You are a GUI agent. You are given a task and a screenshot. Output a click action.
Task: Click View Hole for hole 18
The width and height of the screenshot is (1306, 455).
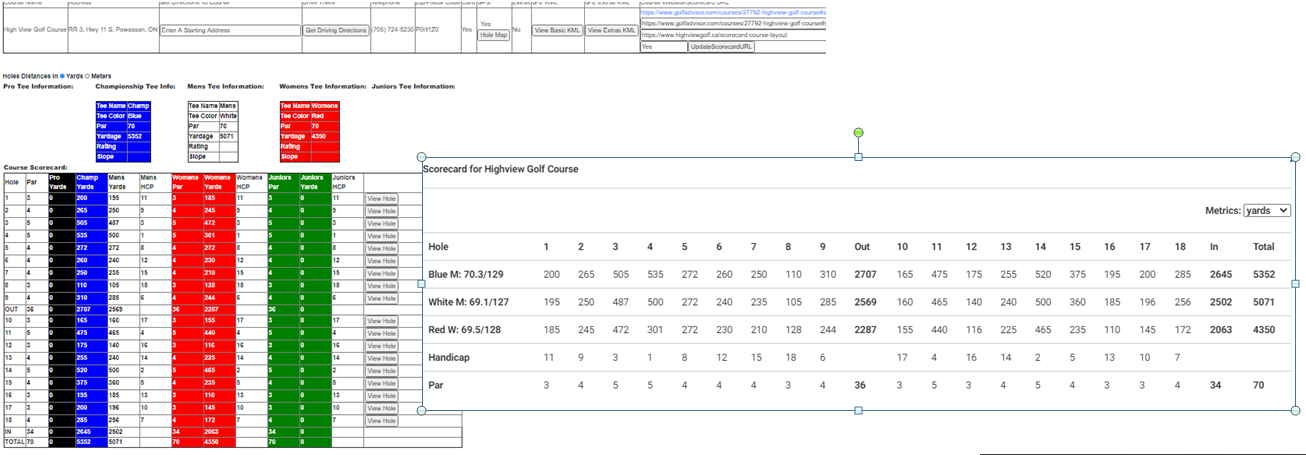(x=382, y=421)
